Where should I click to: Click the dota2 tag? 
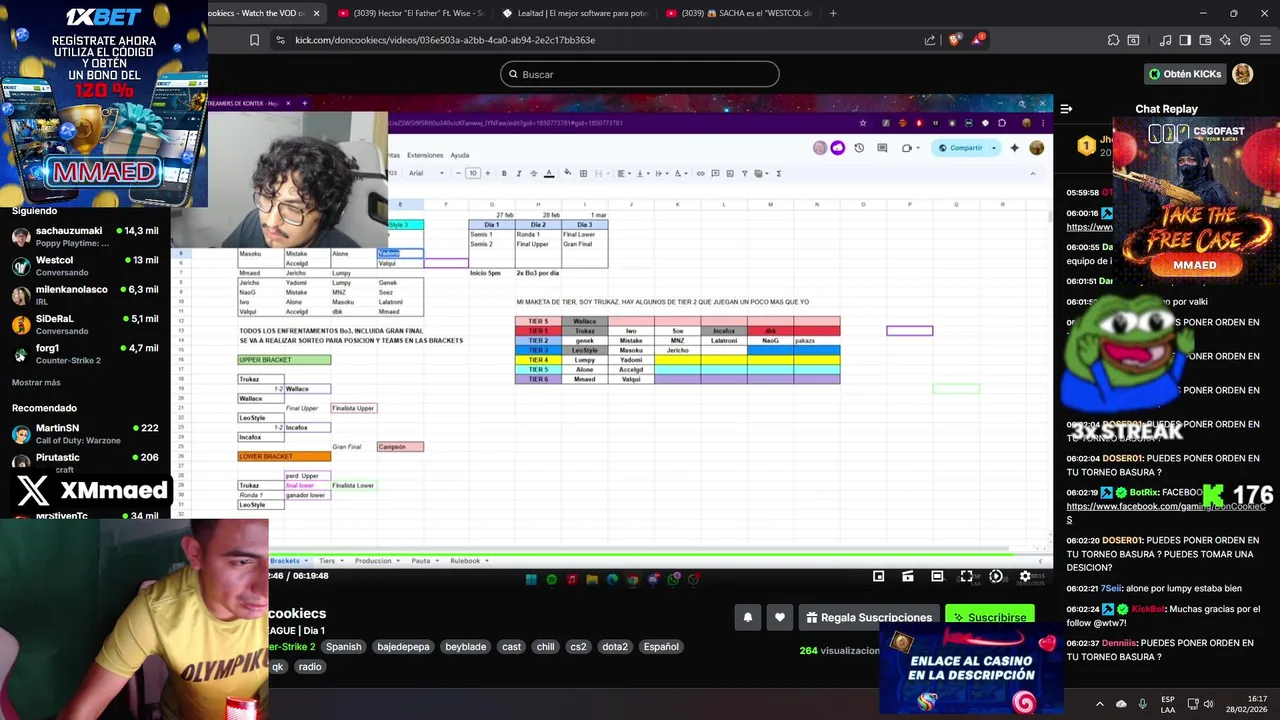click(x=615, y=647)
